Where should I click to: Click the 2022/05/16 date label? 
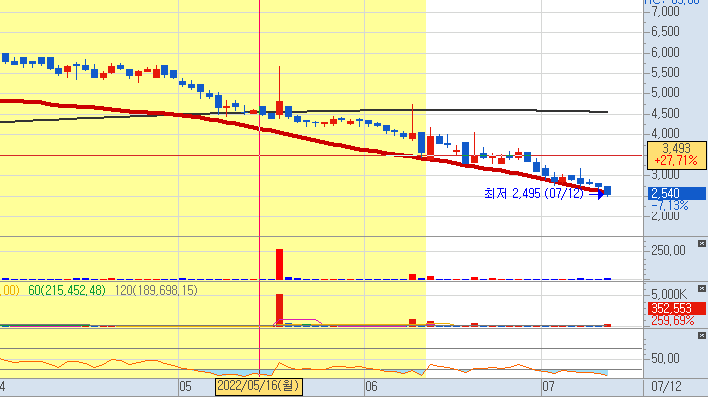[259, 386]
